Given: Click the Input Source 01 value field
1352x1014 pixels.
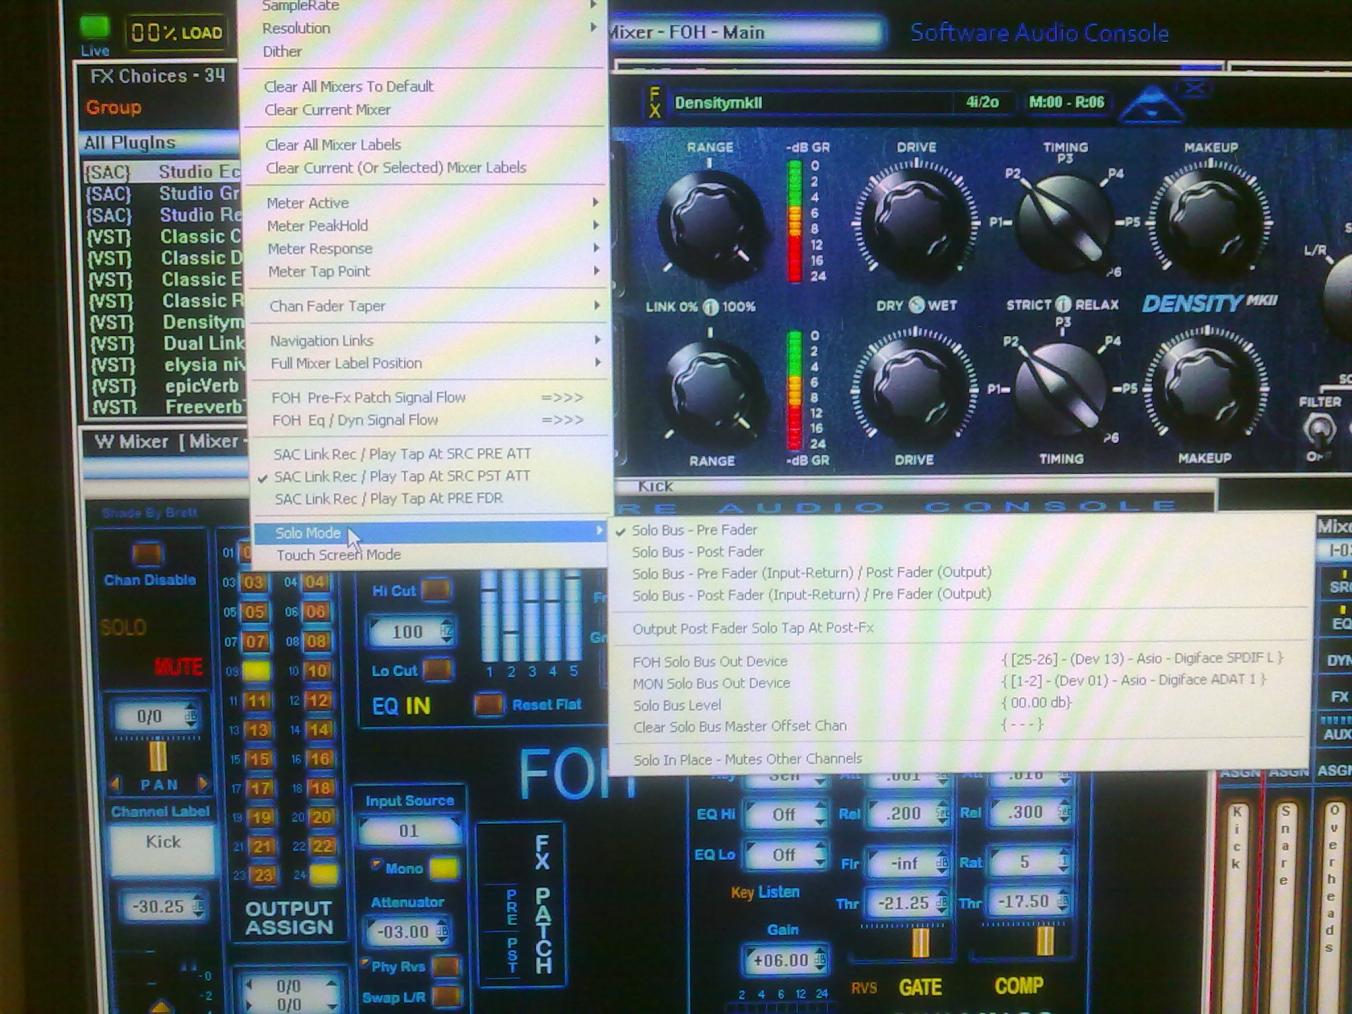Looking at the screenshot, I should 410,831.
